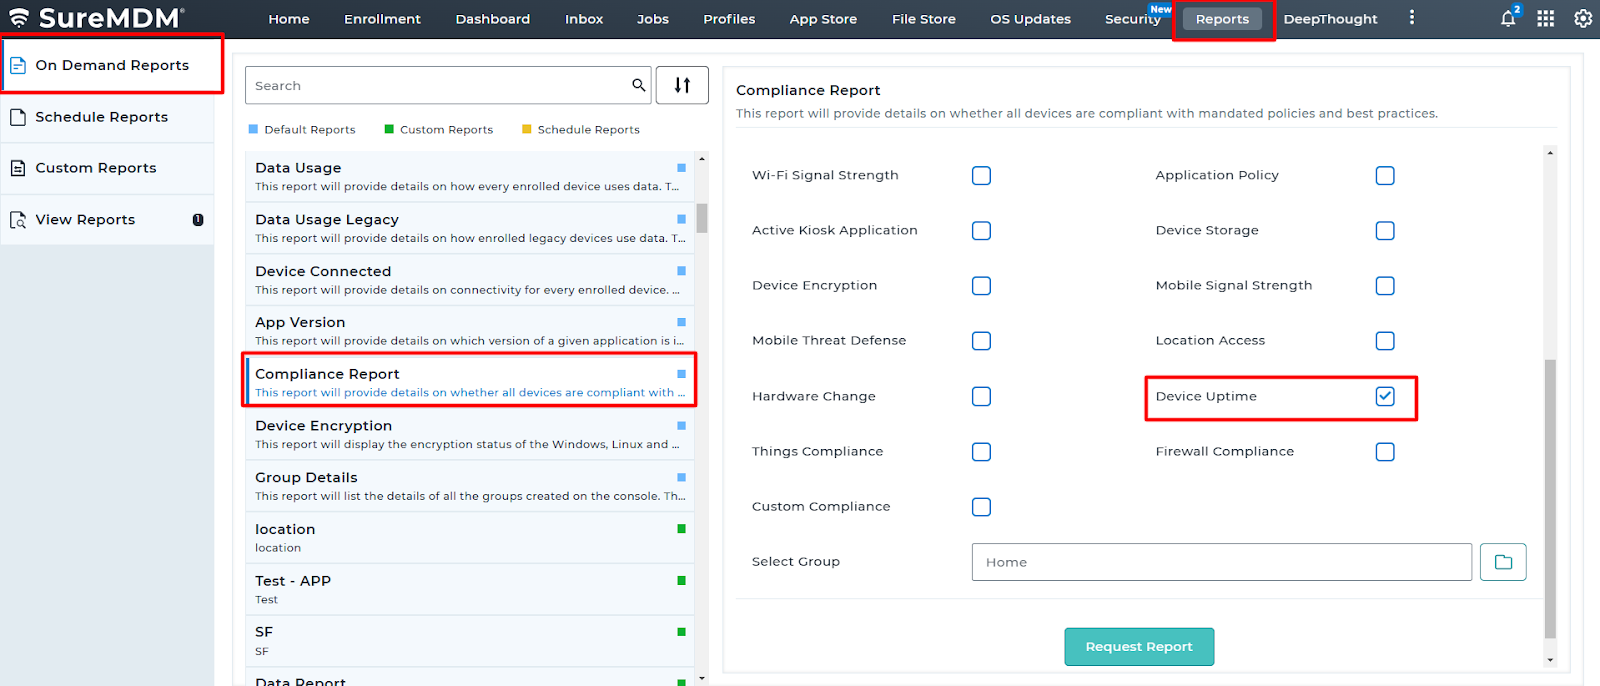Click the Schedule Reports sidebar icon
This screenshot has height=686, width=1600.
coord(18,117)
